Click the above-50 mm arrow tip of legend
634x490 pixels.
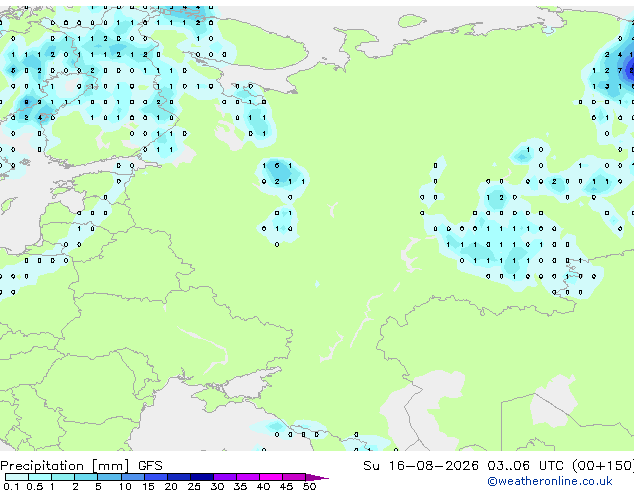(x=317, y=477)
